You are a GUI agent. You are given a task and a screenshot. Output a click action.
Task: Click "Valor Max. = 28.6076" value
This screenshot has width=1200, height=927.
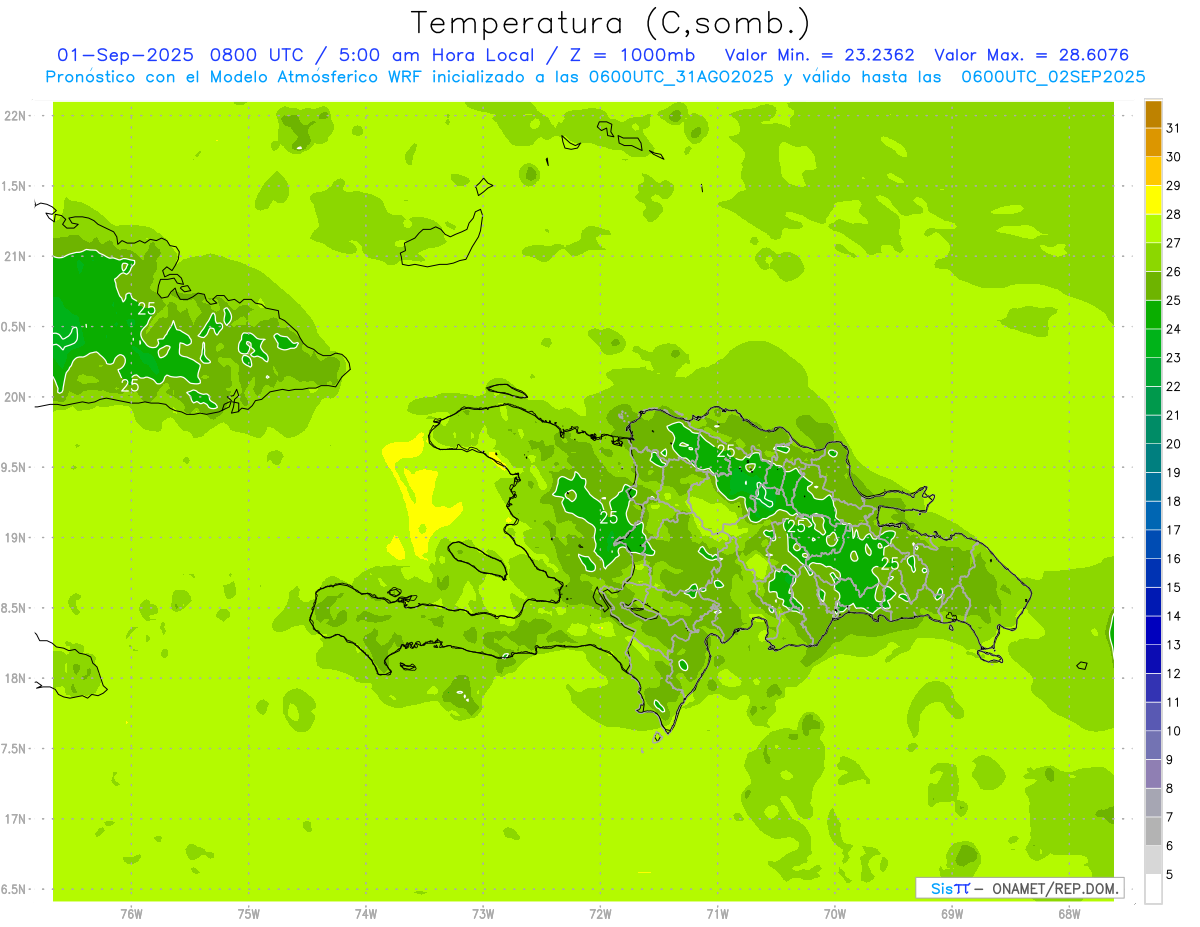point(1032,55)
